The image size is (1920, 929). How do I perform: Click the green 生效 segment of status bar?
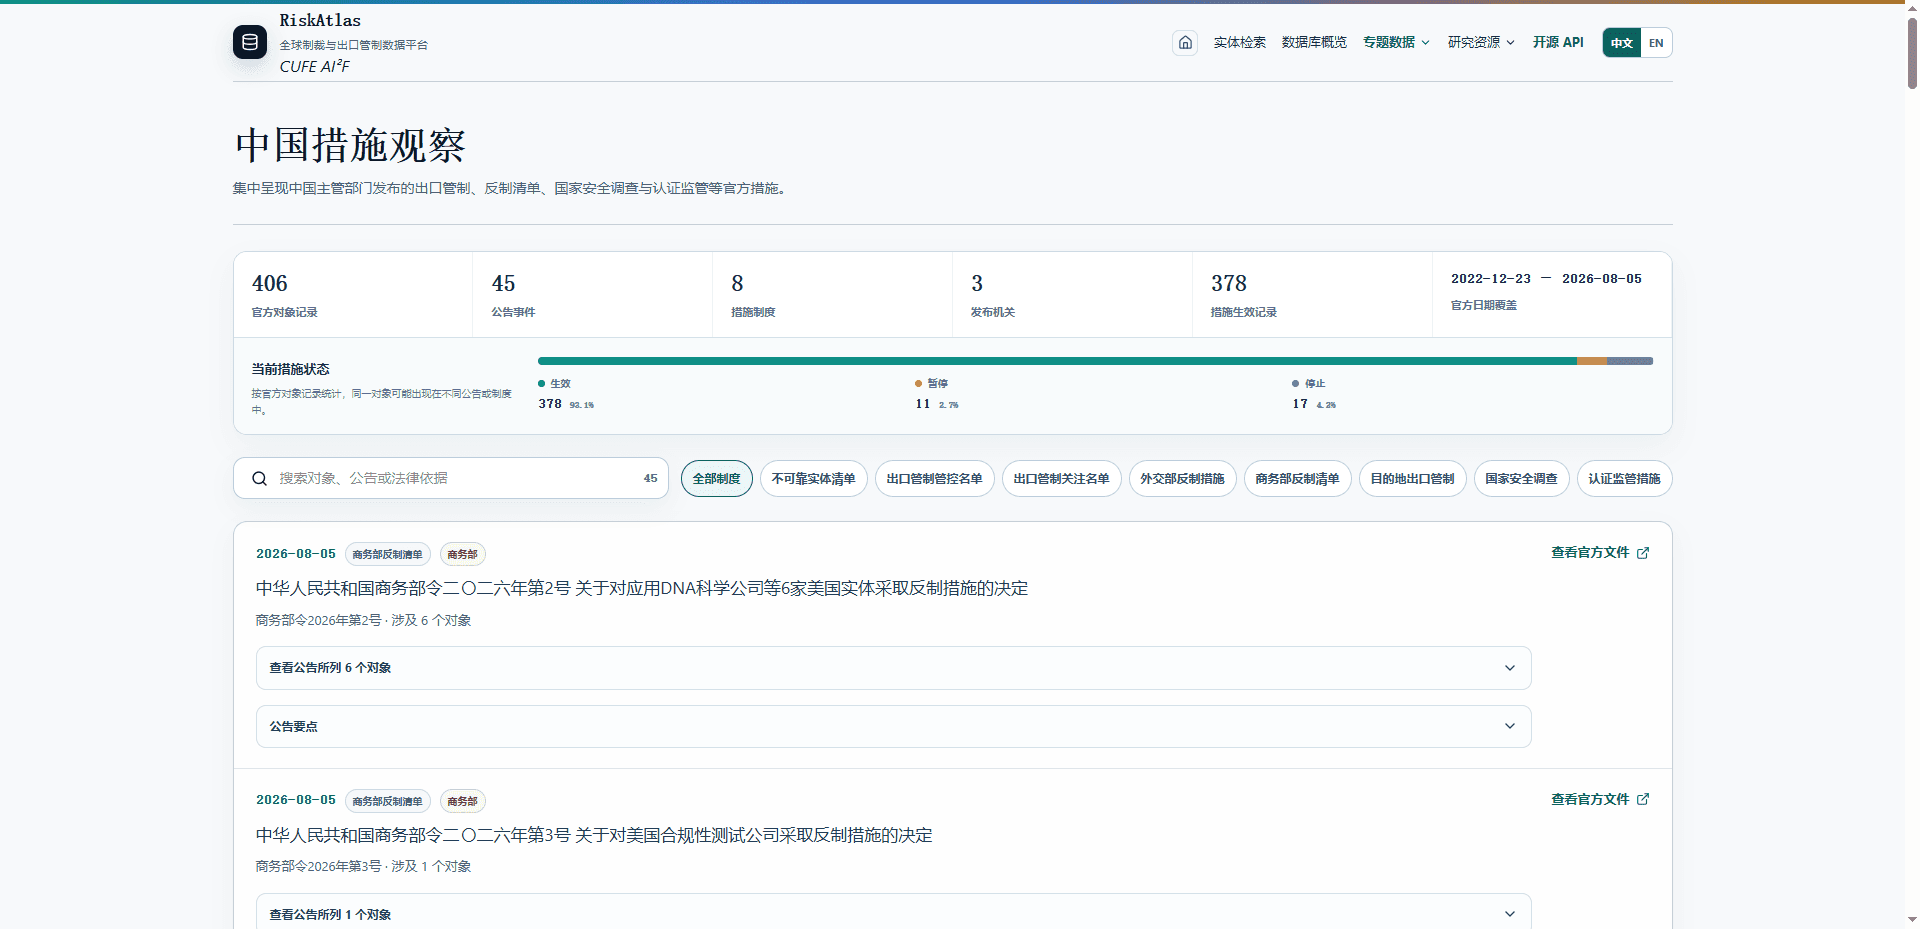pyautogui.click(x=1057, y=361)
